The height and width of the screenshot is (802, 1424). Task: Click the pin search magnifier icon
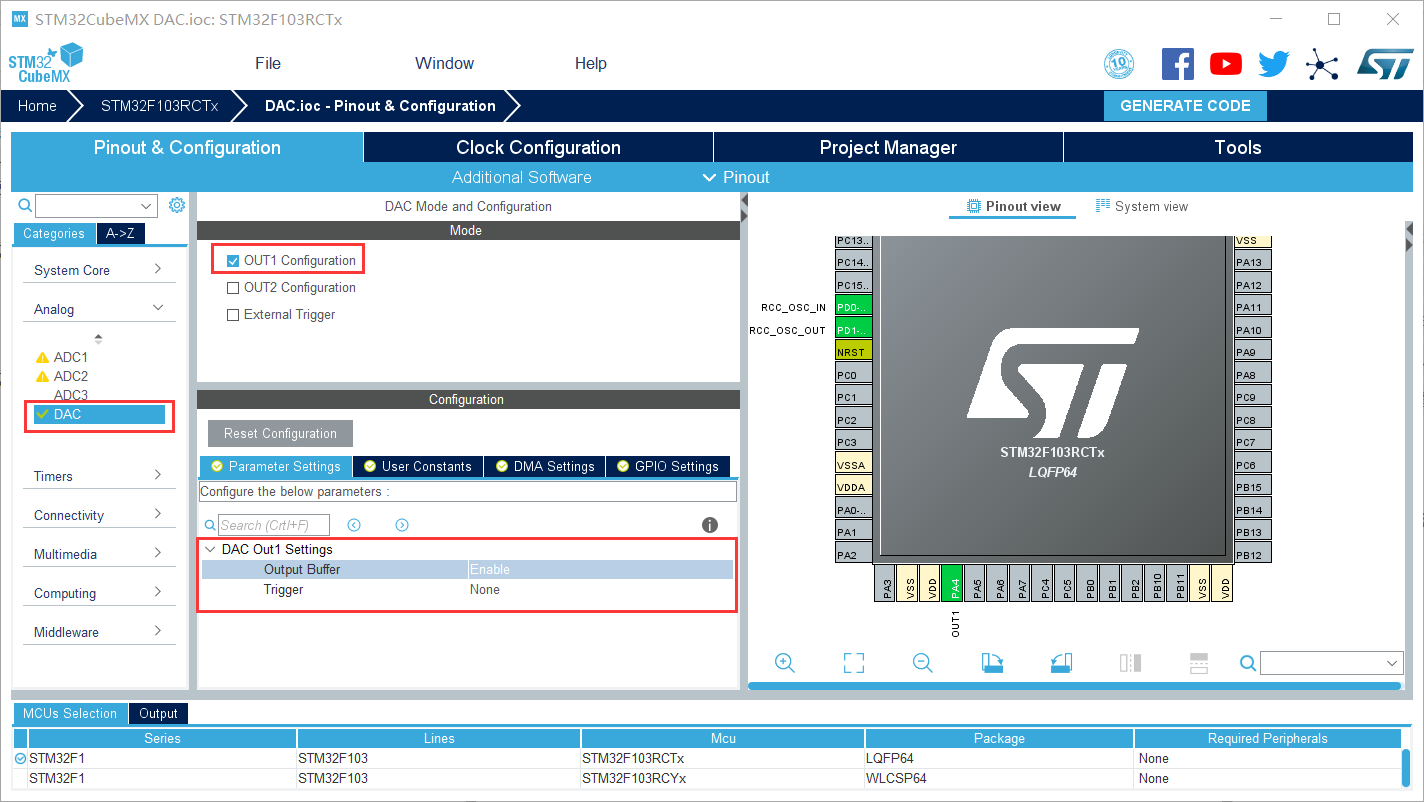1248,663
